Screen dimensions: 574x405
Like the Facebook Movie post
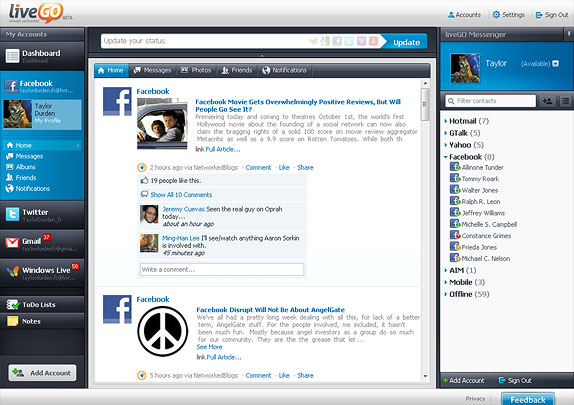tap(284, 168)
